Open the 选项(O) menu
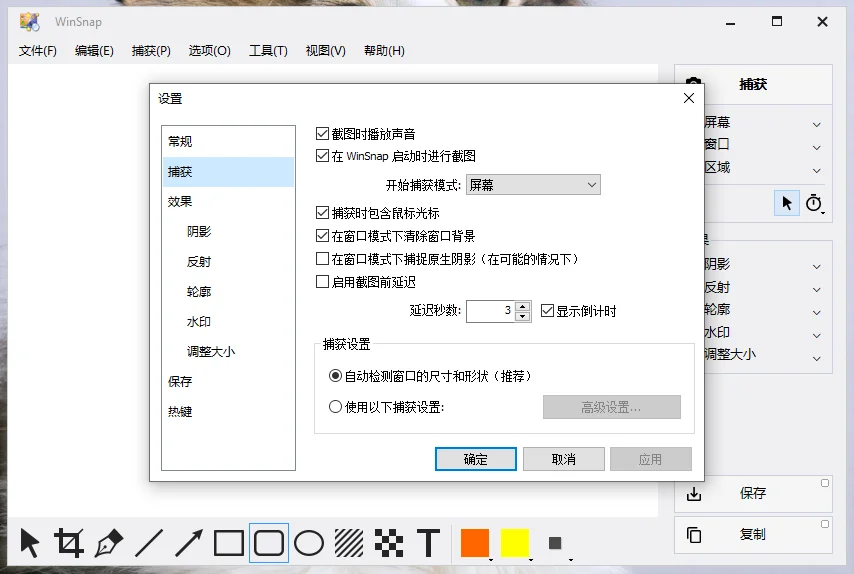Viewport: 854px width, 574px height. [x=210, y=51]
